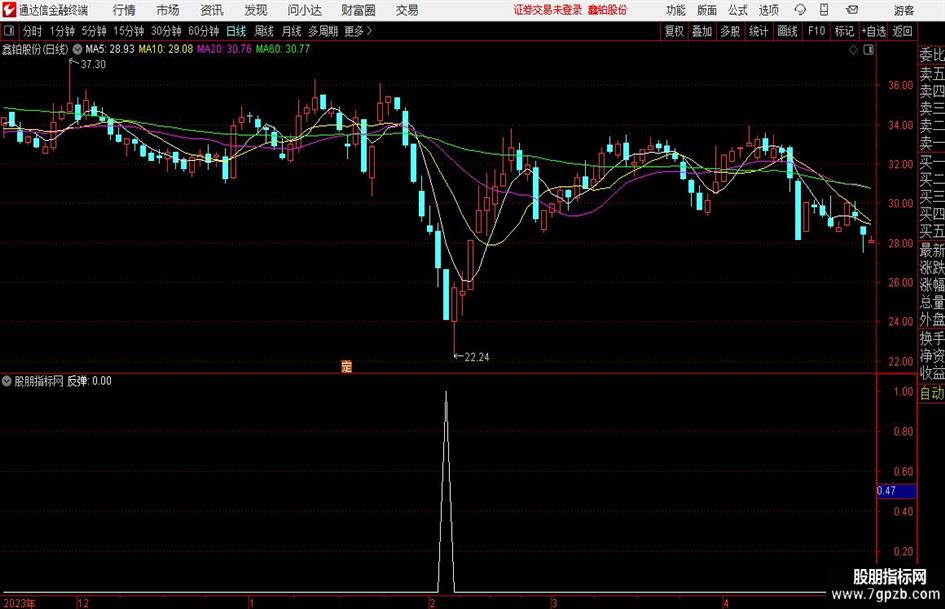Open the 行情 menu
945x609 pixels.
point(124,10)
